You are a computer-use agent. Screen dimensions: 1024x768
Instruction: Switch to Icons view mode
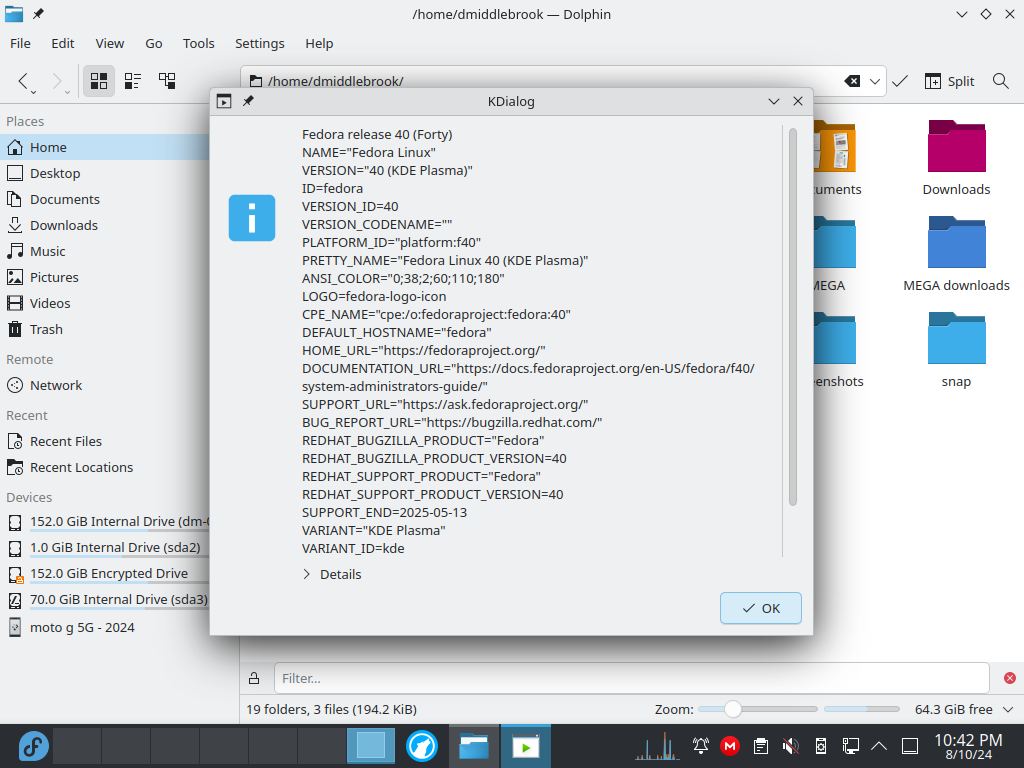[99, 81]
